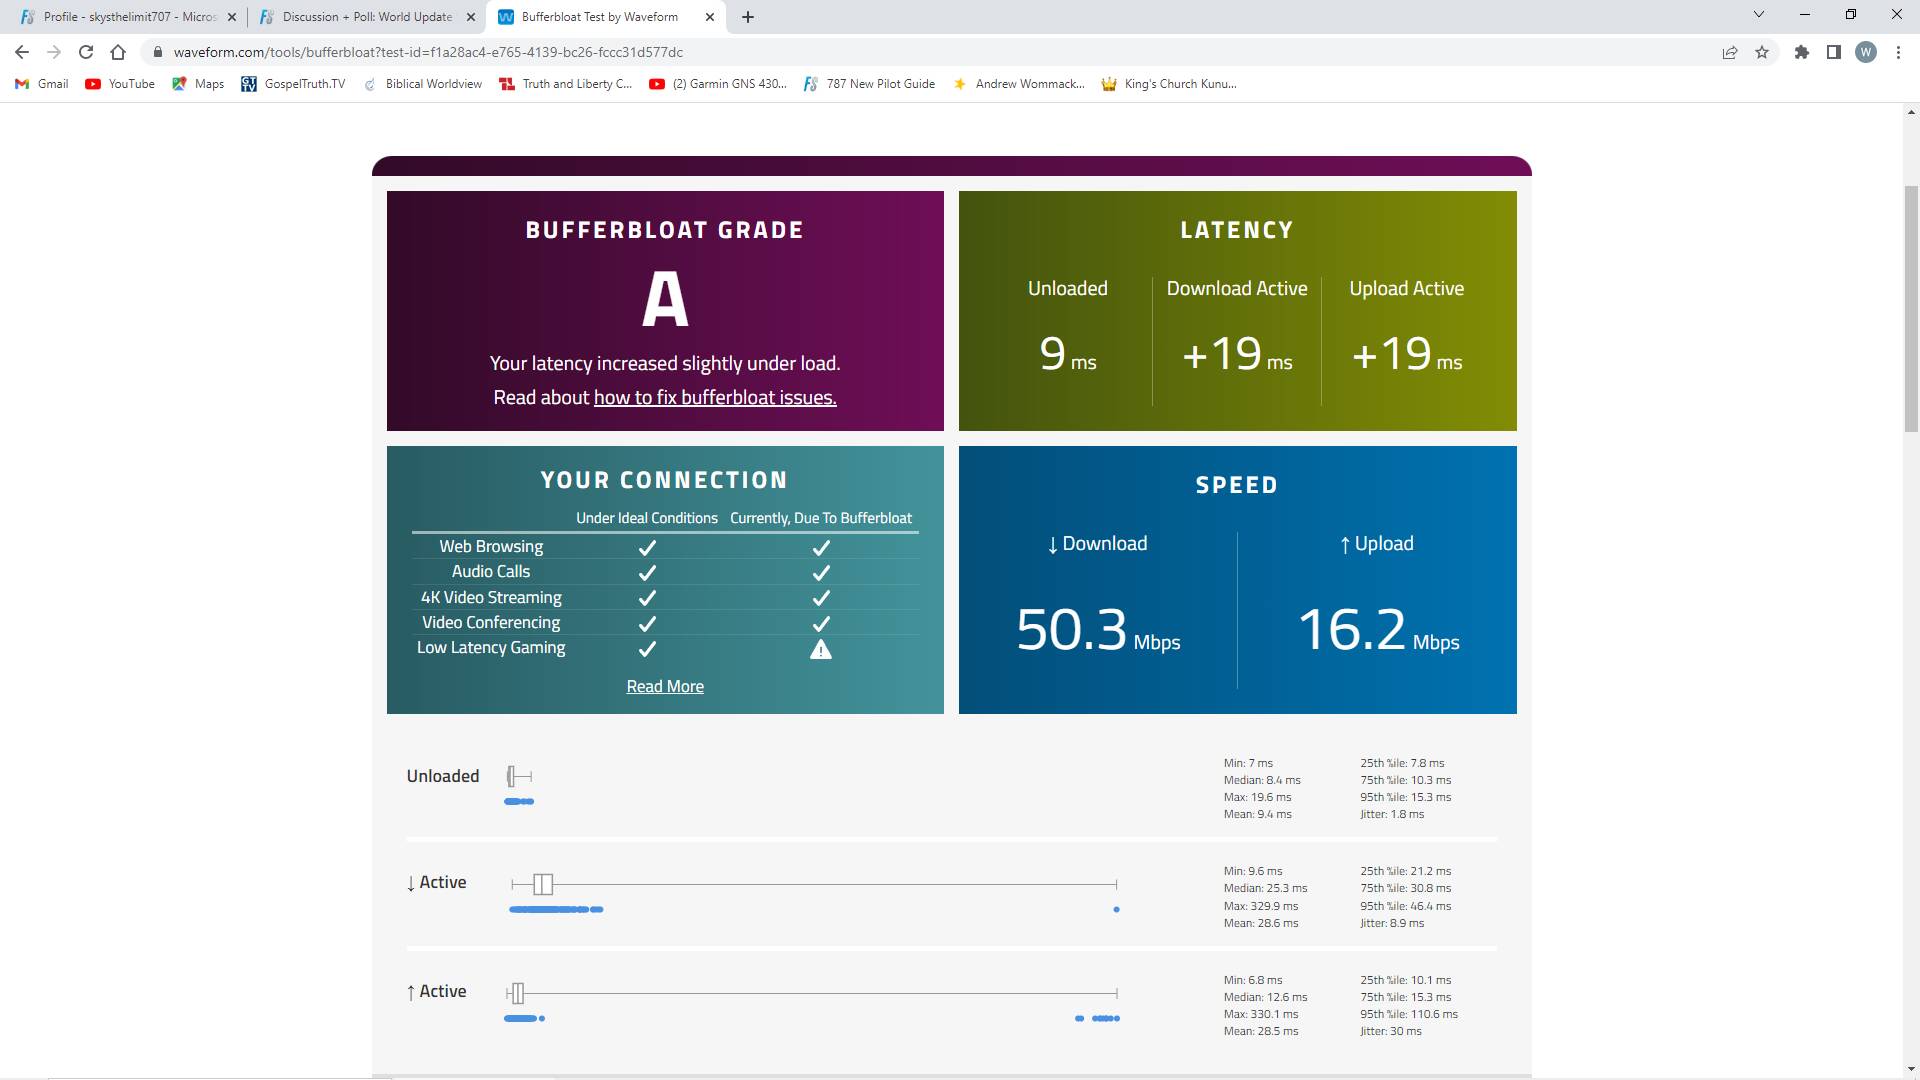Open the Chrome profile avatar
The height and width of the screenshot is (1080, 1920).
coord(1865,52)
